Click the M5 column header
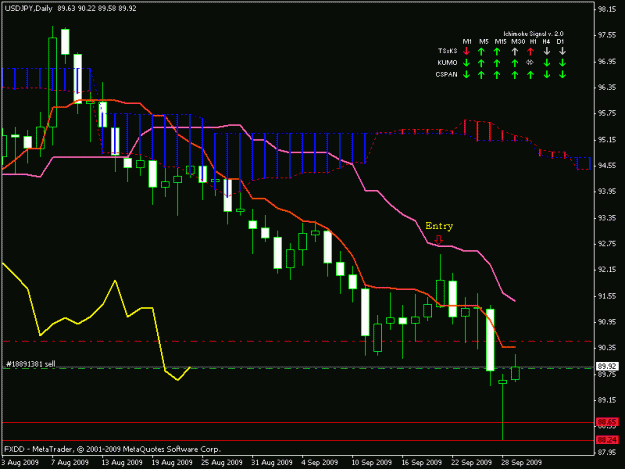This screenshot has width=625, height=469. [x=483, y=41]
